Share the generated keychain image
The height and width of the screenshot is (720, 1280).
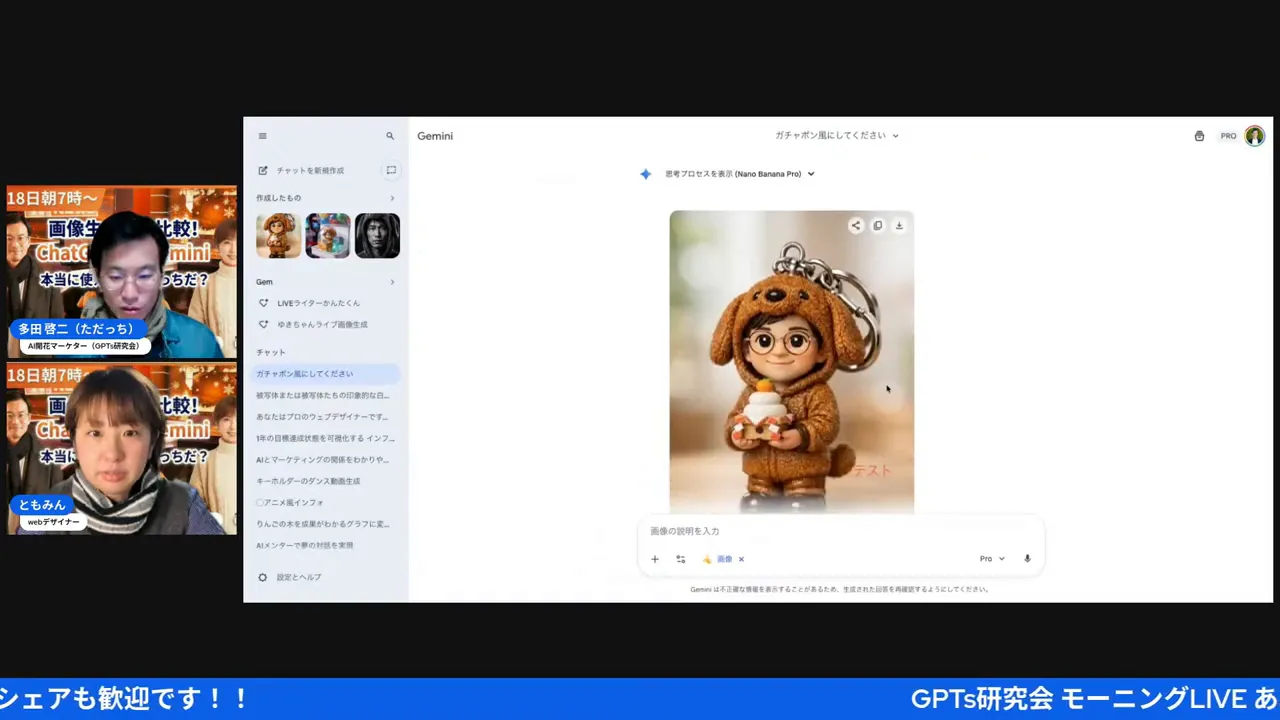[856, 225]
